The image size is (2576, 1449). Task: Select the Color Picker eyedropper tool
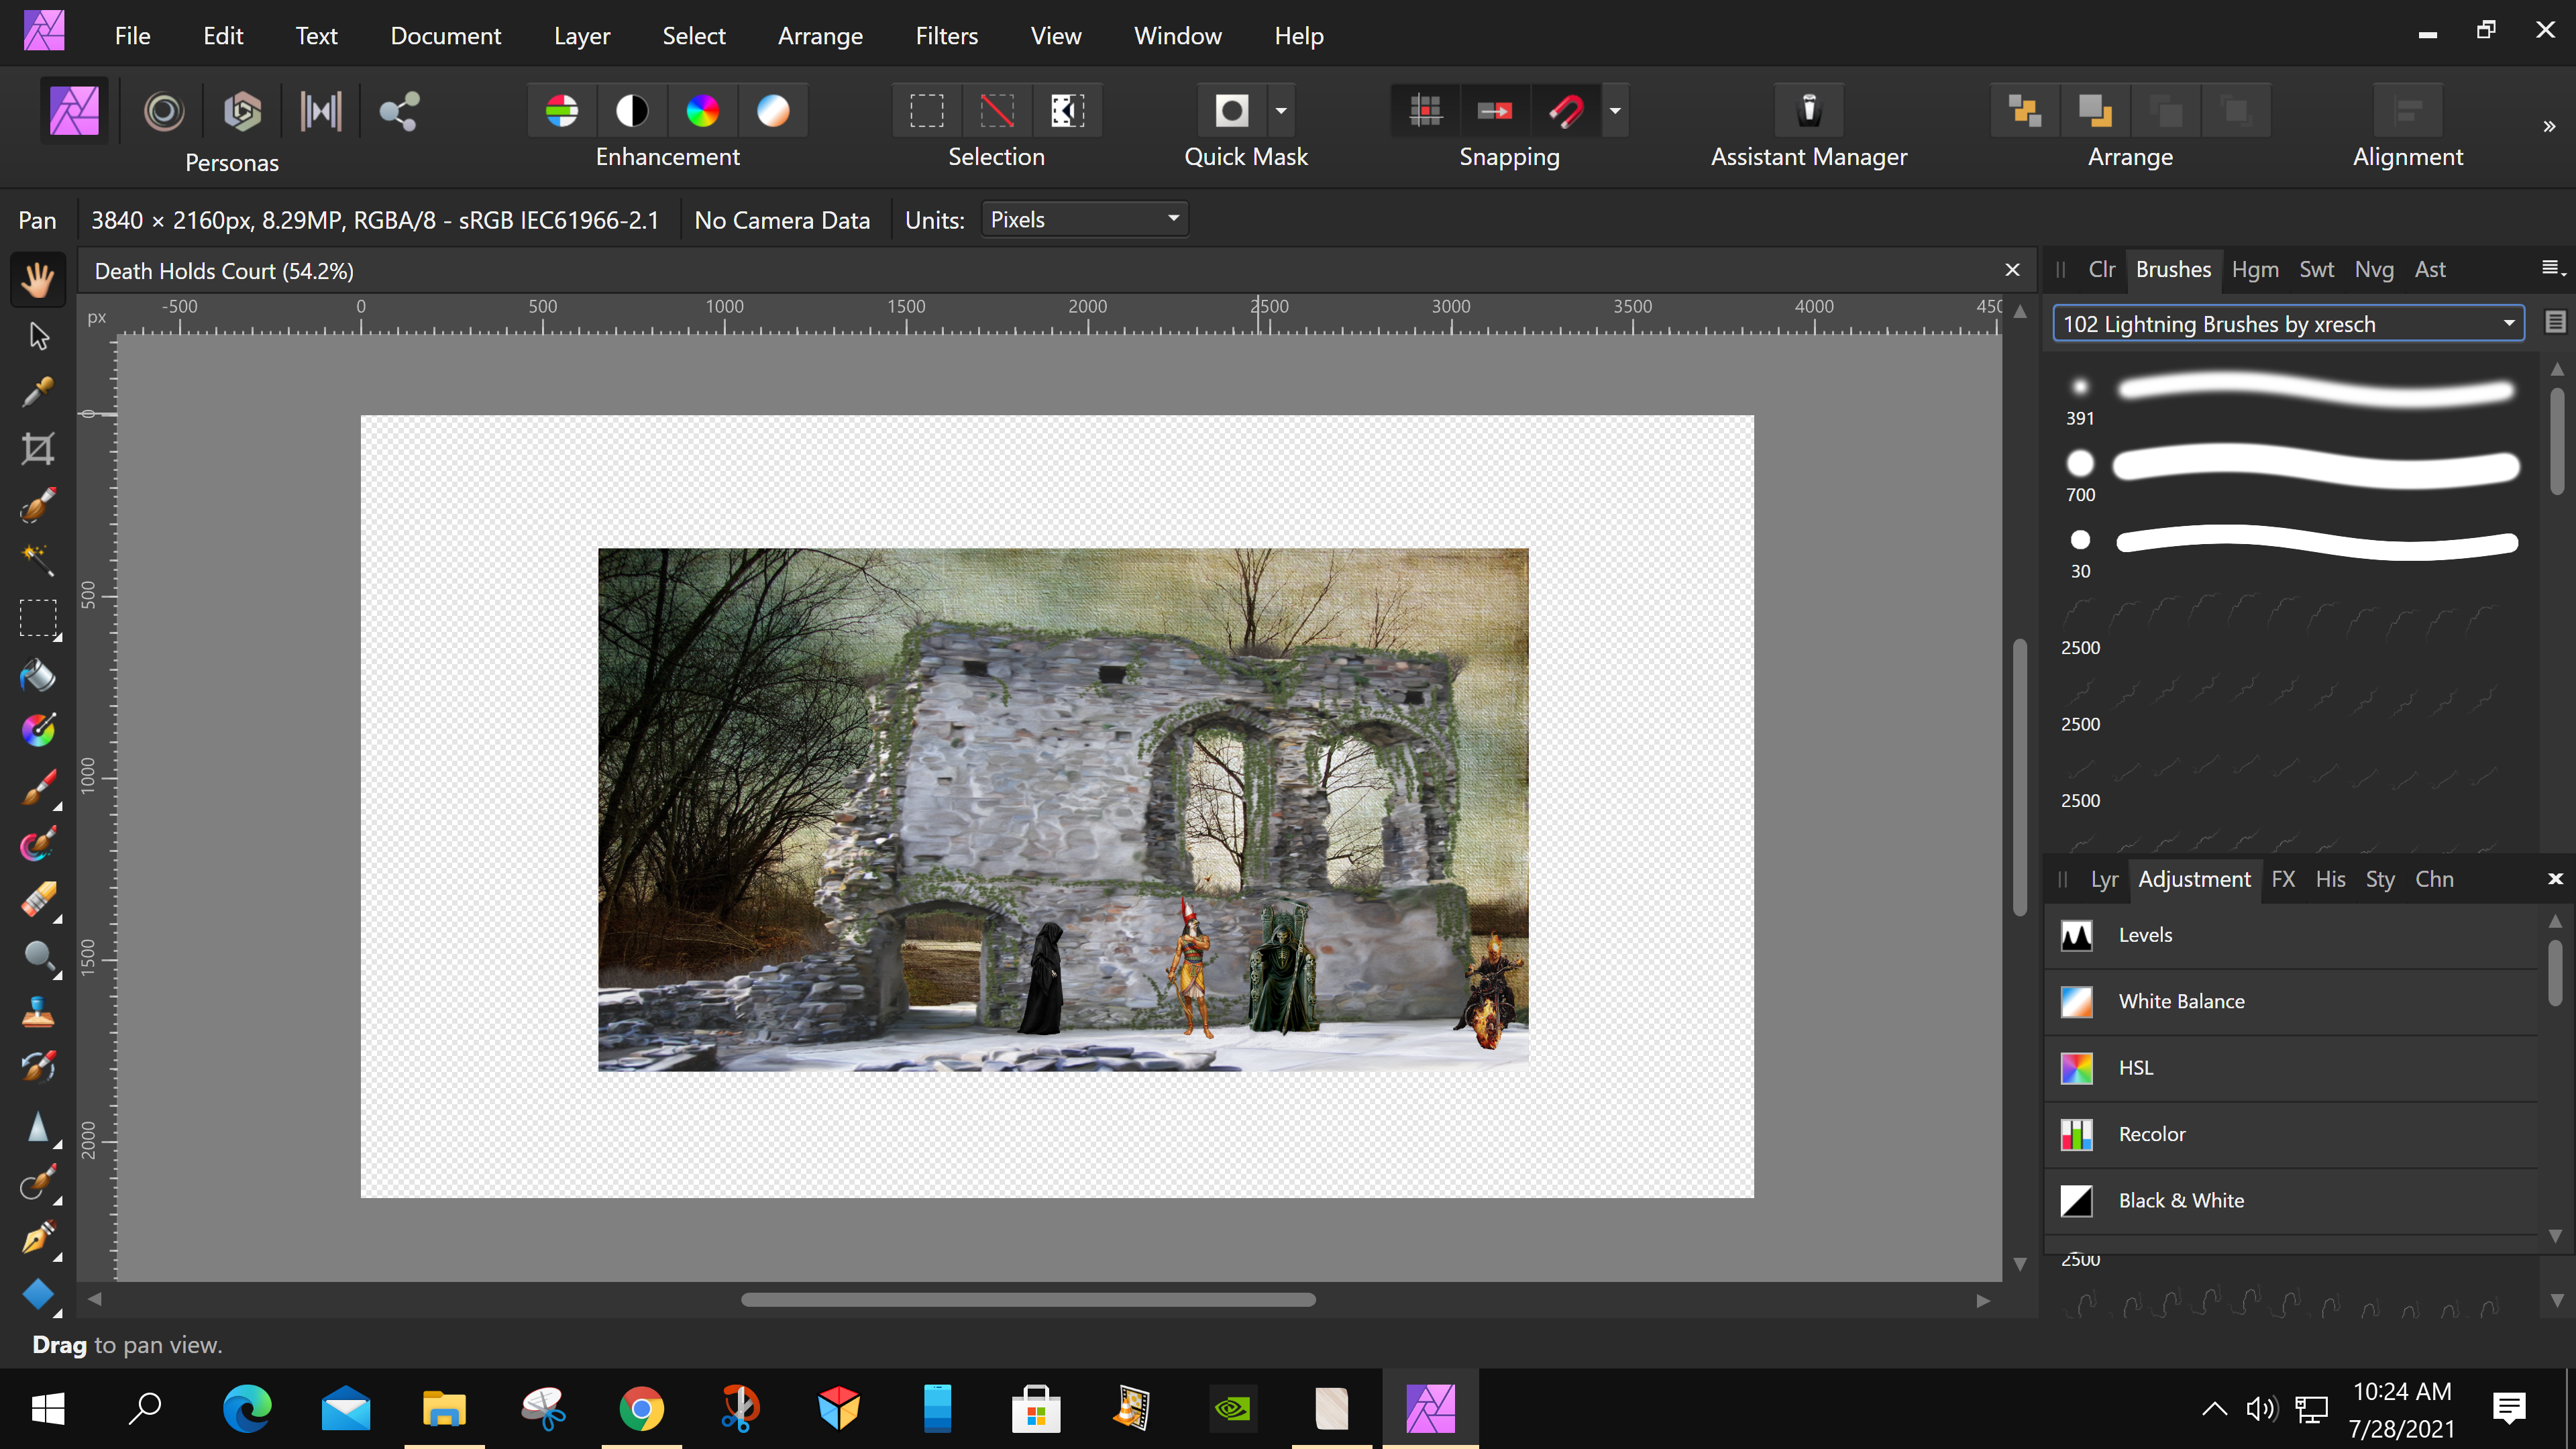[38, 392]
